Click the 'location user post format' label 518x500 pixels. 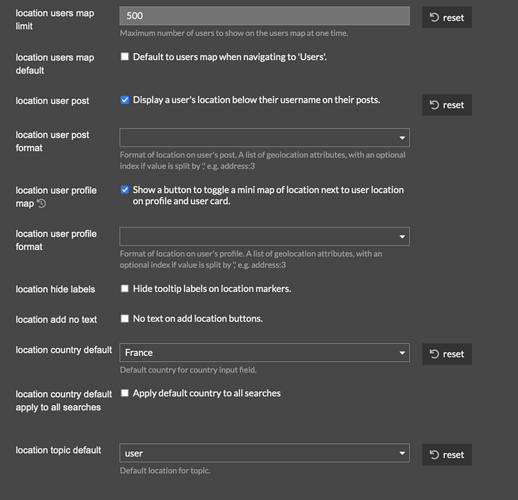click(52, 141)
